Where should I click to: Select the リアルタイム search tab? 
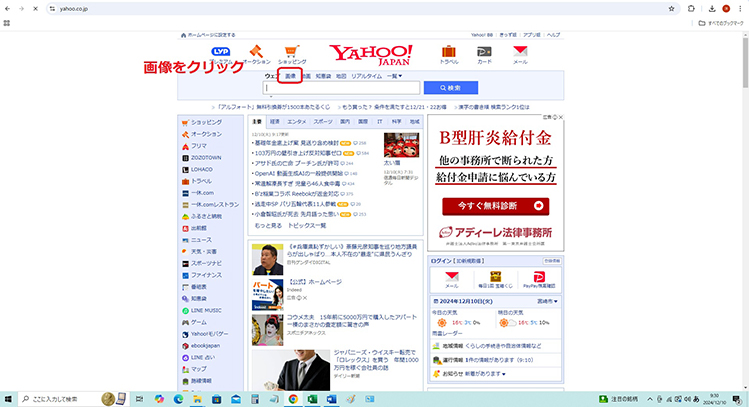tap(366, 76)
